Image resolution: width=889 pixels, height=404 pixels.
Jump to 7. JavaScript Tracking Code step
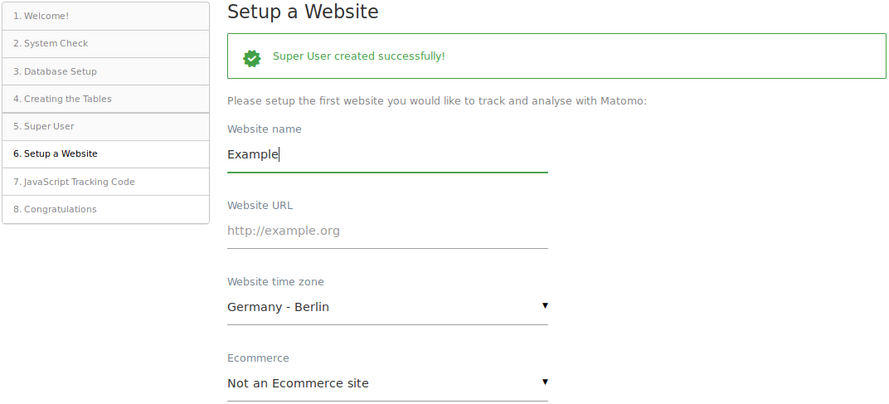(x=106, y=182)
